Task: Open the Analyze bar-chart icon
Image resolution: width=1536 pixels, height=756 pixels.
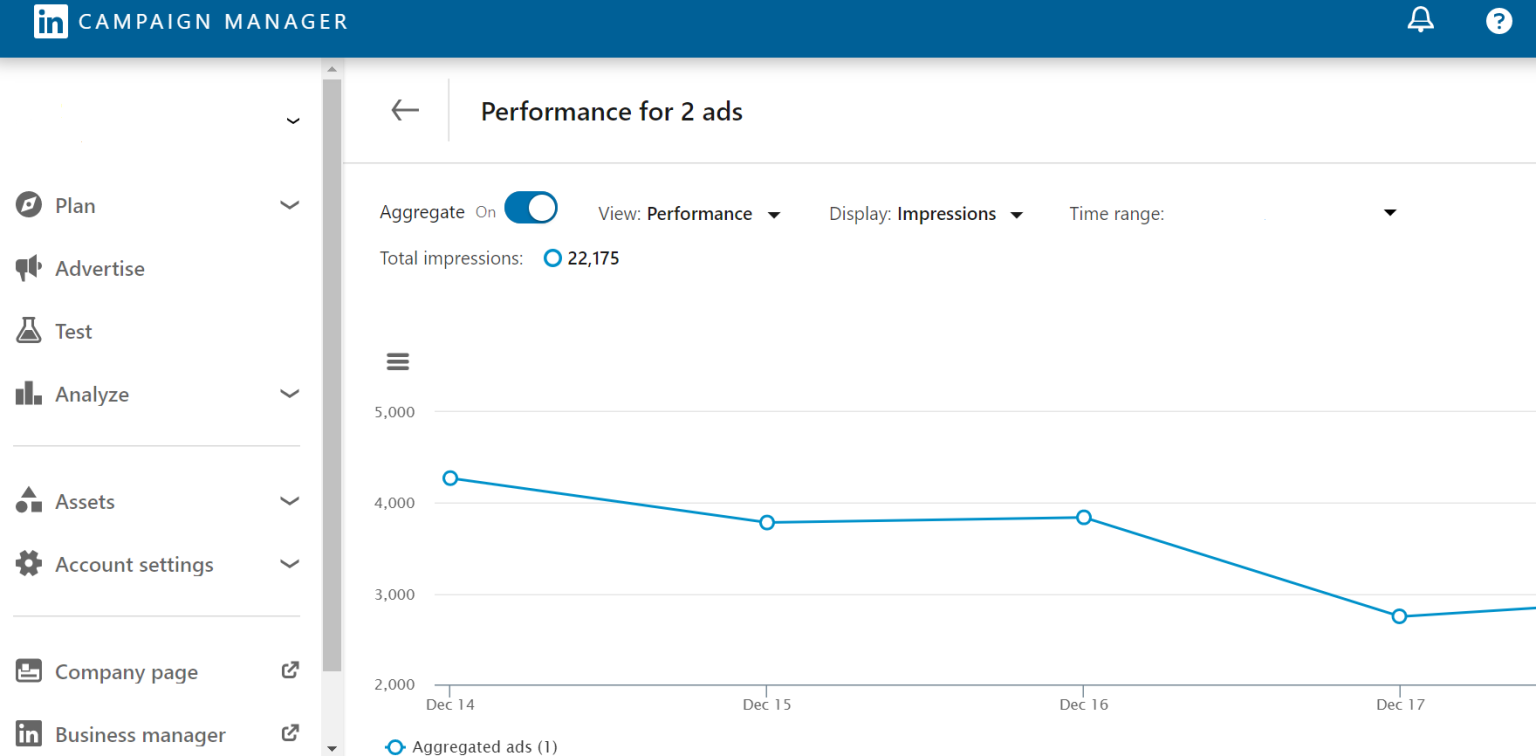Action: (x=27, y=393)
